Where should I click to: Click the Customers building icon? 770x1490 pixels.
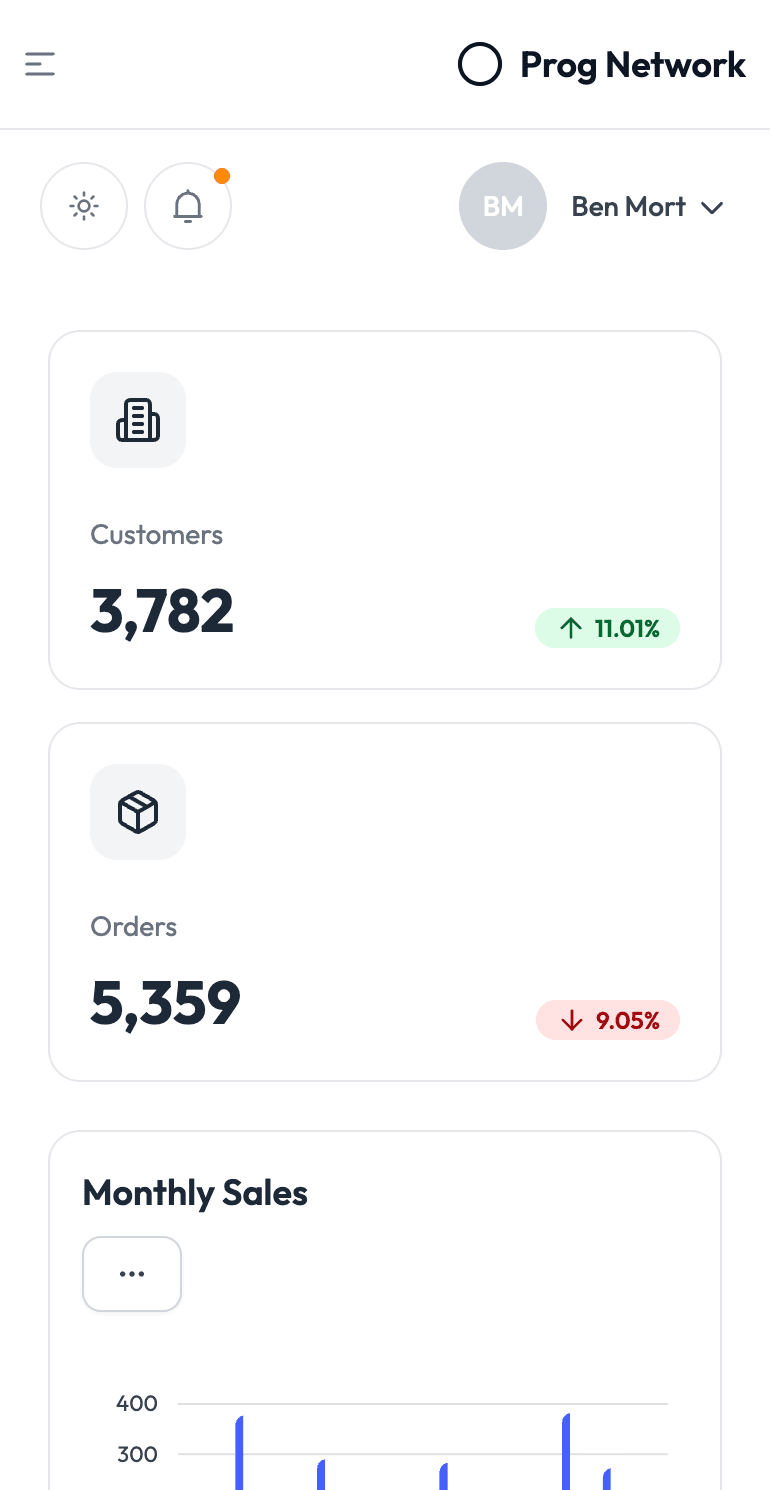coord(138,420)
